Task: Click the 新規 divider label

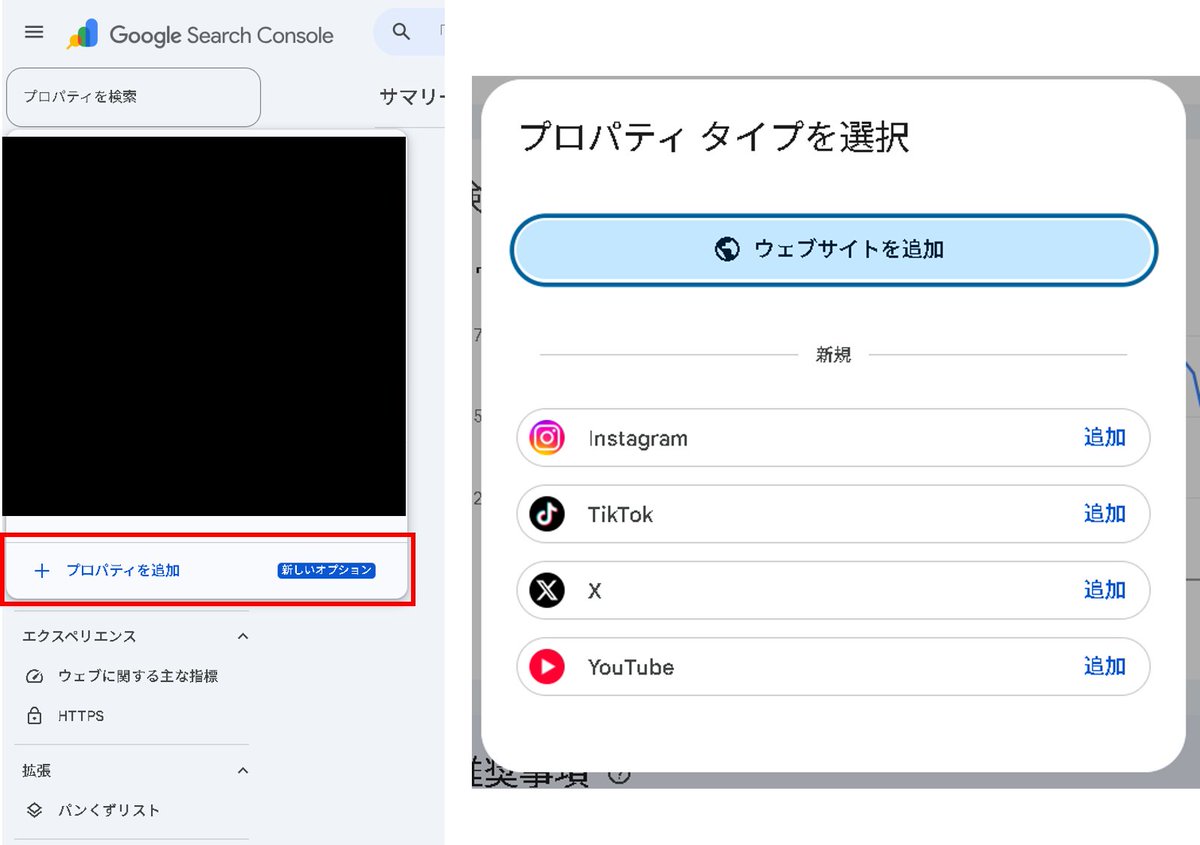Action: click(833, 355)
